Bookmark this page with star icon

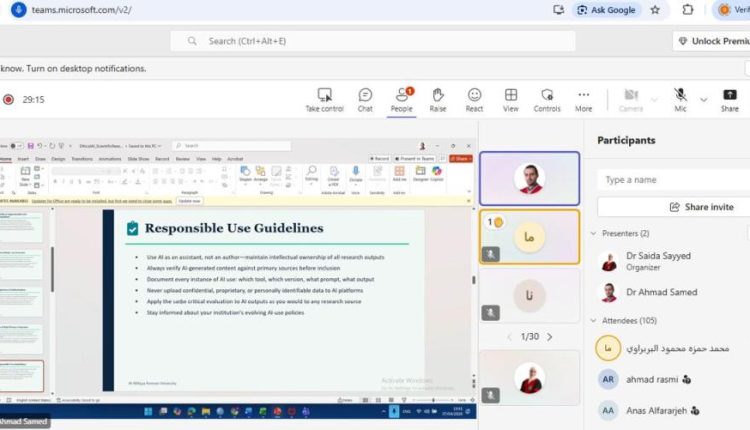click(655, 10)
